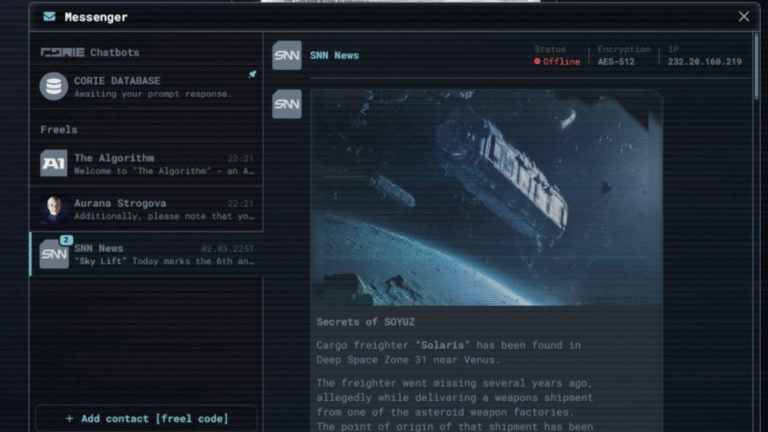Click the SNN logo in the chat header
The height and width of the screenshot is (432, 768).
[287, 55]
